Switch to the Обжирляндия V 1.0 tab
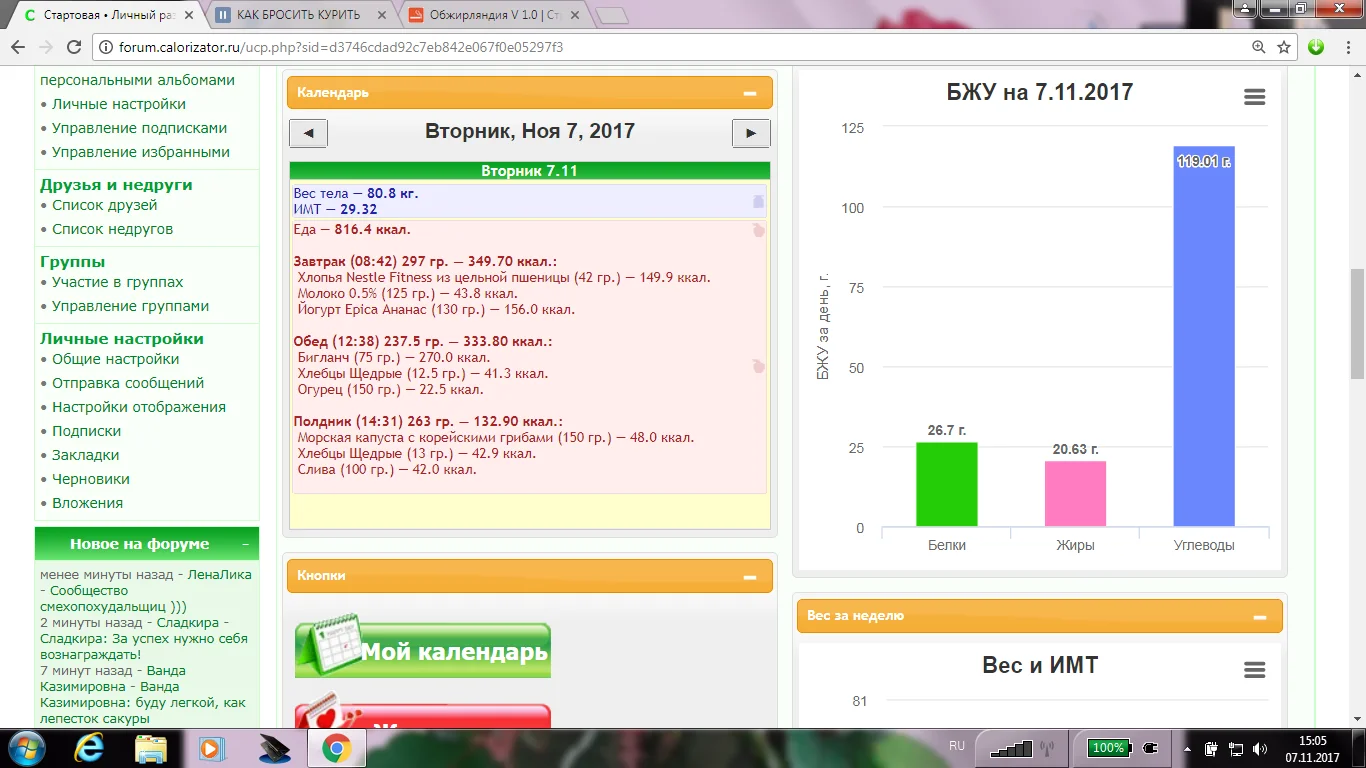 pyautogui.click(x=495, y=15)
